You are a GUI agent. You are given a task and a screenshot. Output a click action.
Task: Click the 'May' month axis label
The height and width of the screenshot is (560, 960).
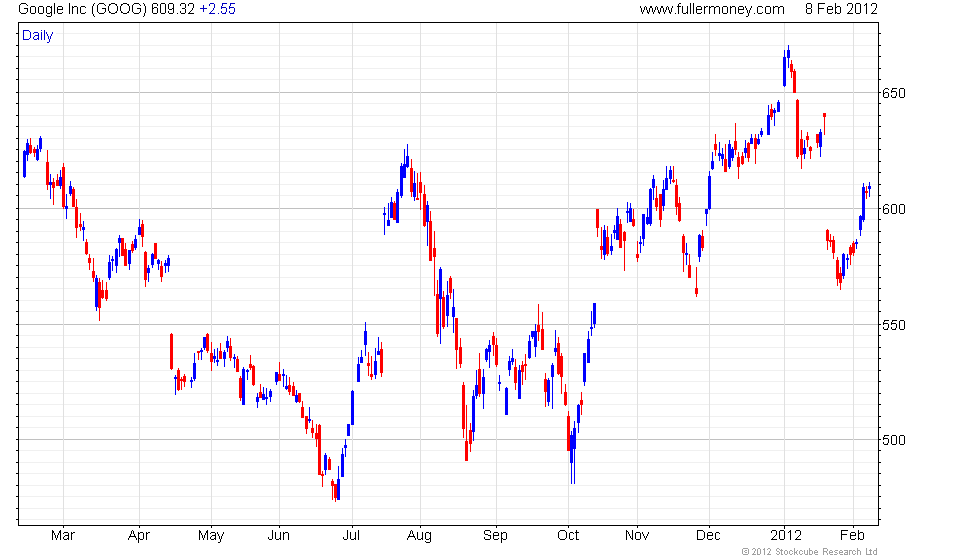coord(211,536)
